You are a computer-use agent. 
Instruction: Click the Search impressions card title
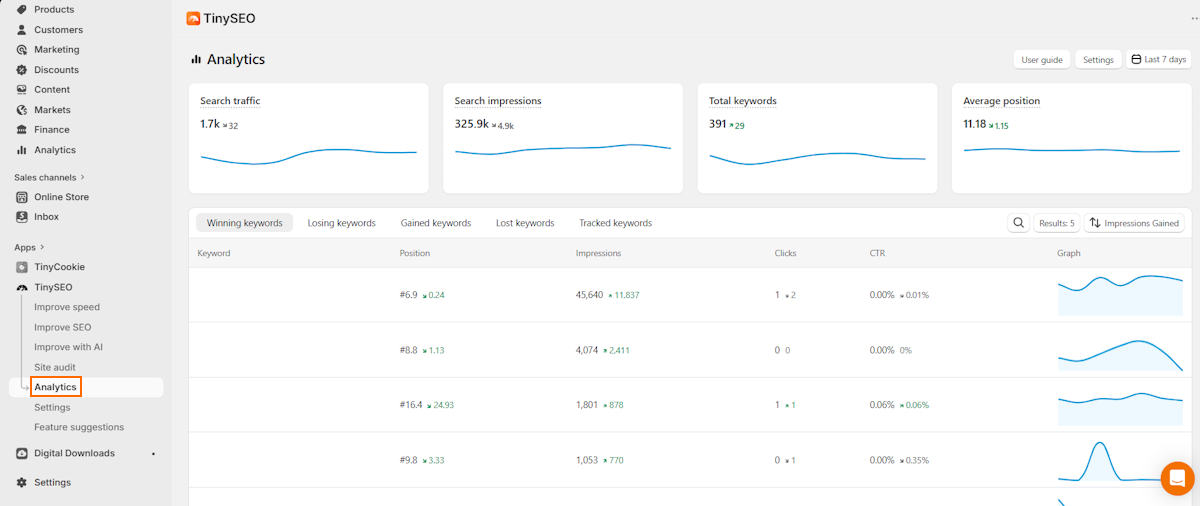(498, 101)
